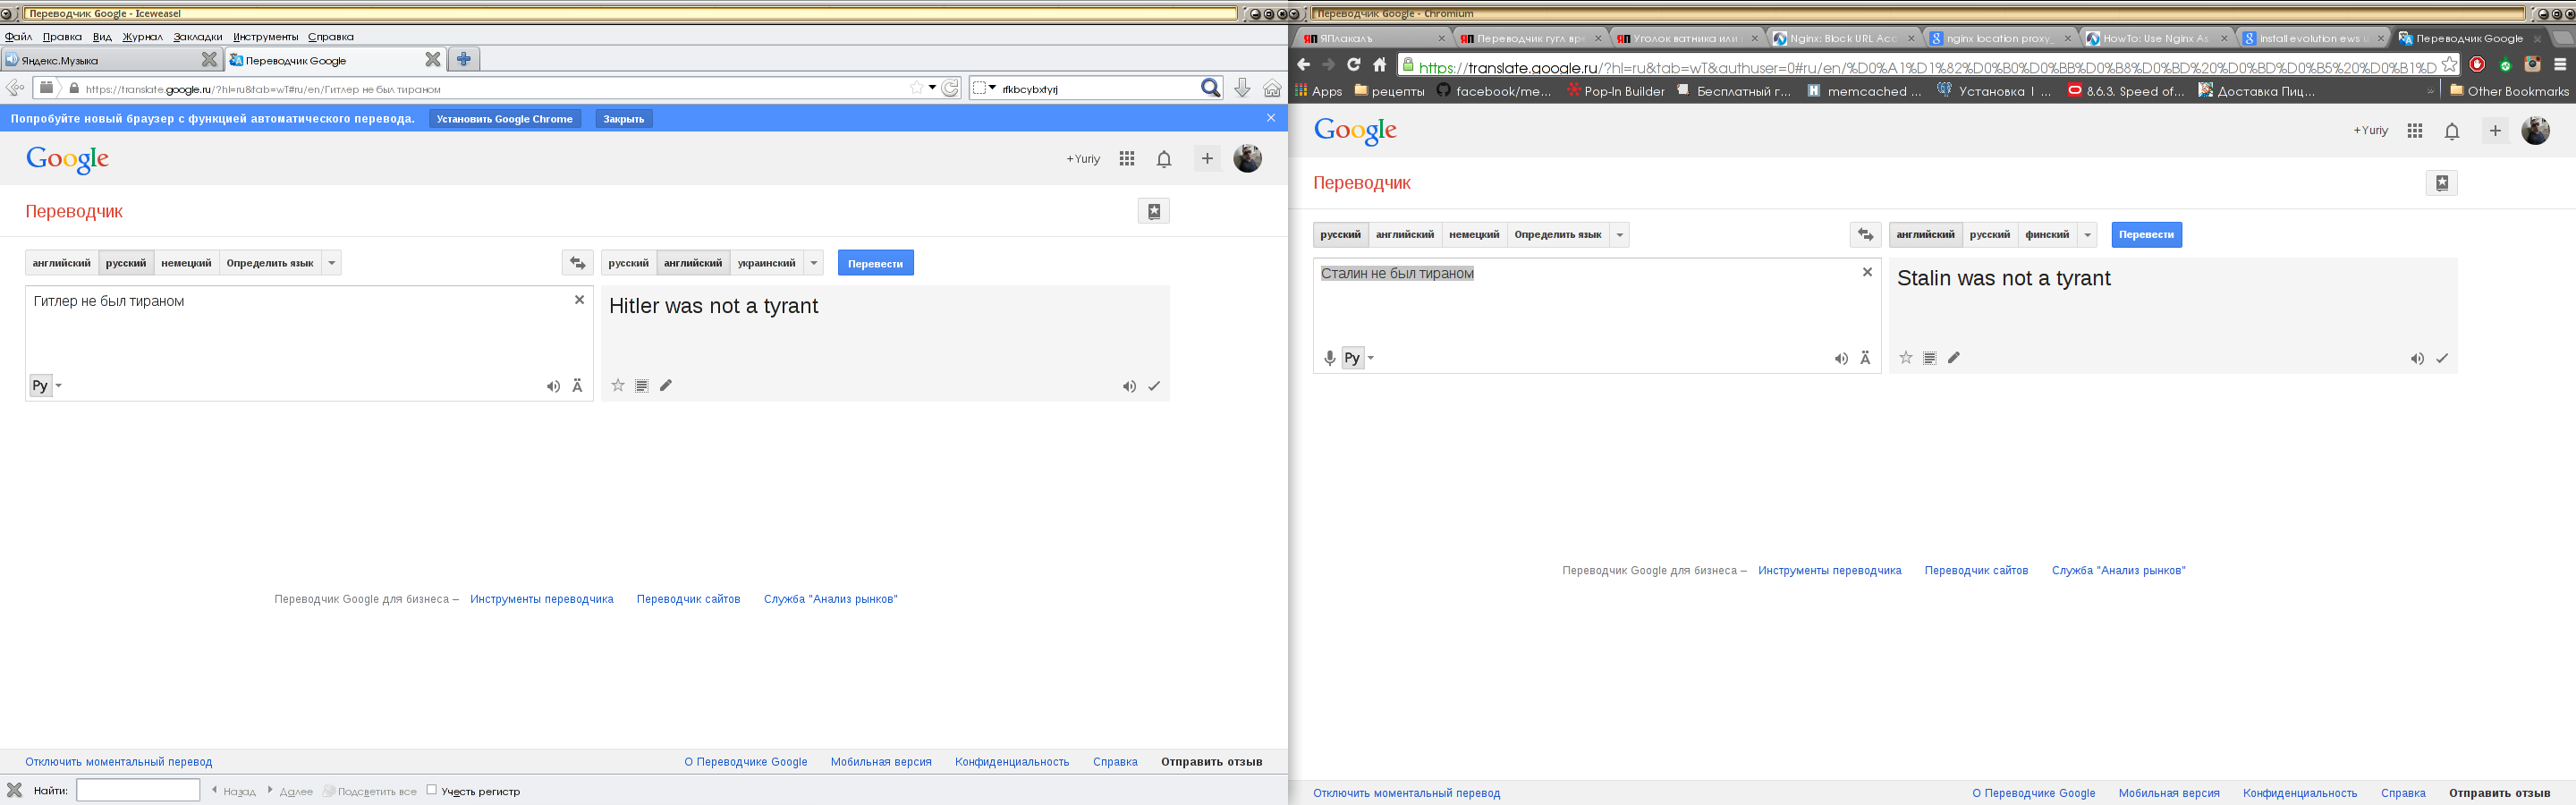
Task: Click pencil suggest-edit icon in Iceweasel translation
Action: pos(666,386)
